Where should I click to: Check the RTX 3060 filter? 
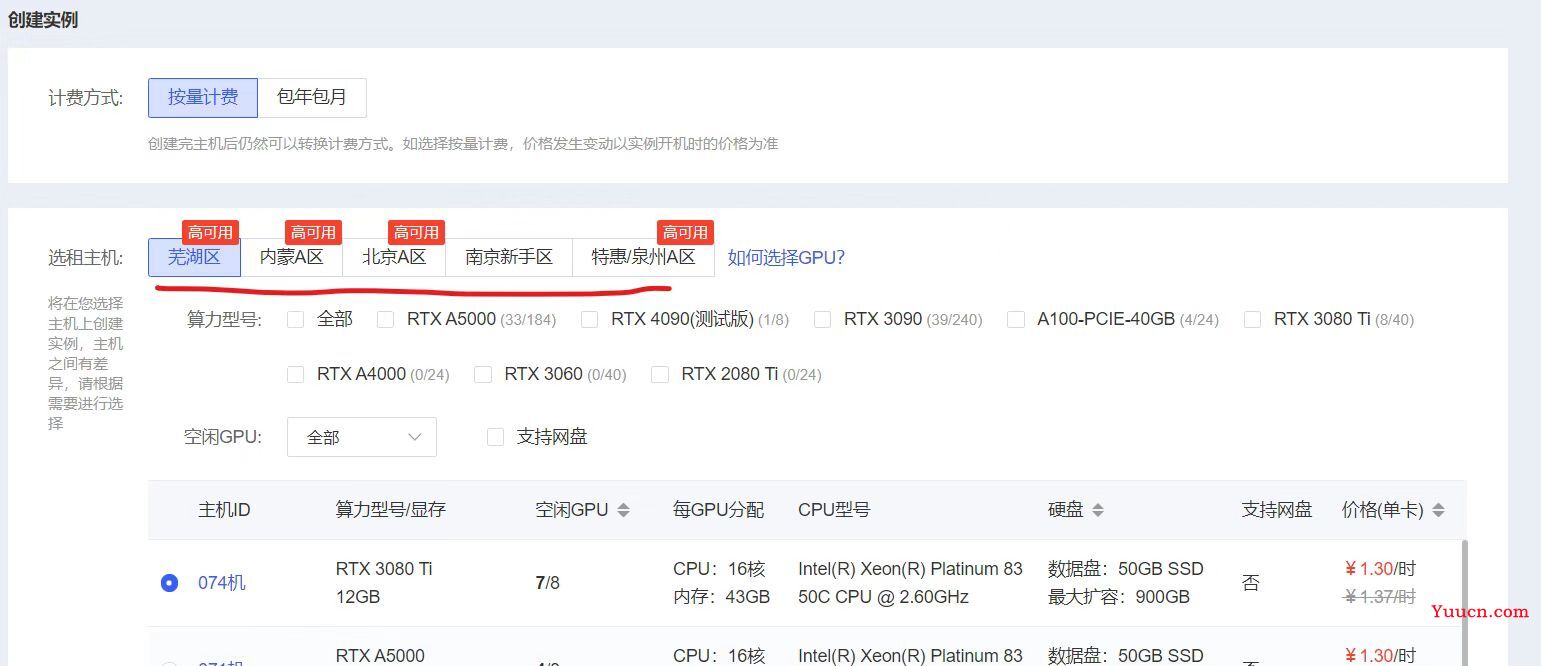pyautogui.click(x=482, y=374)
